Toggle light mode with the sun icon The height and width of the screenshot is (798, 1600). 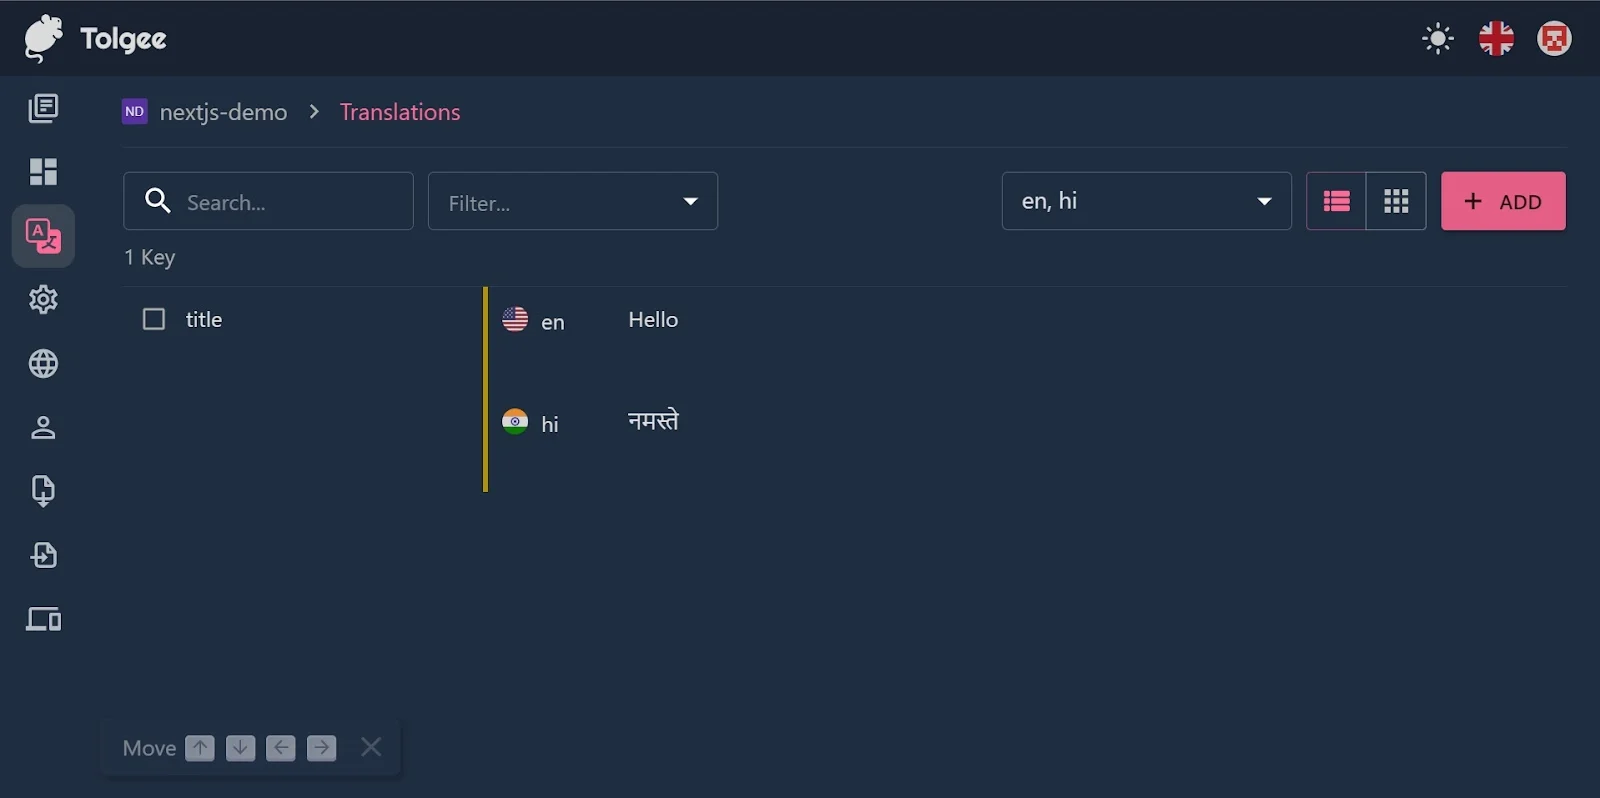point(1437,38)
